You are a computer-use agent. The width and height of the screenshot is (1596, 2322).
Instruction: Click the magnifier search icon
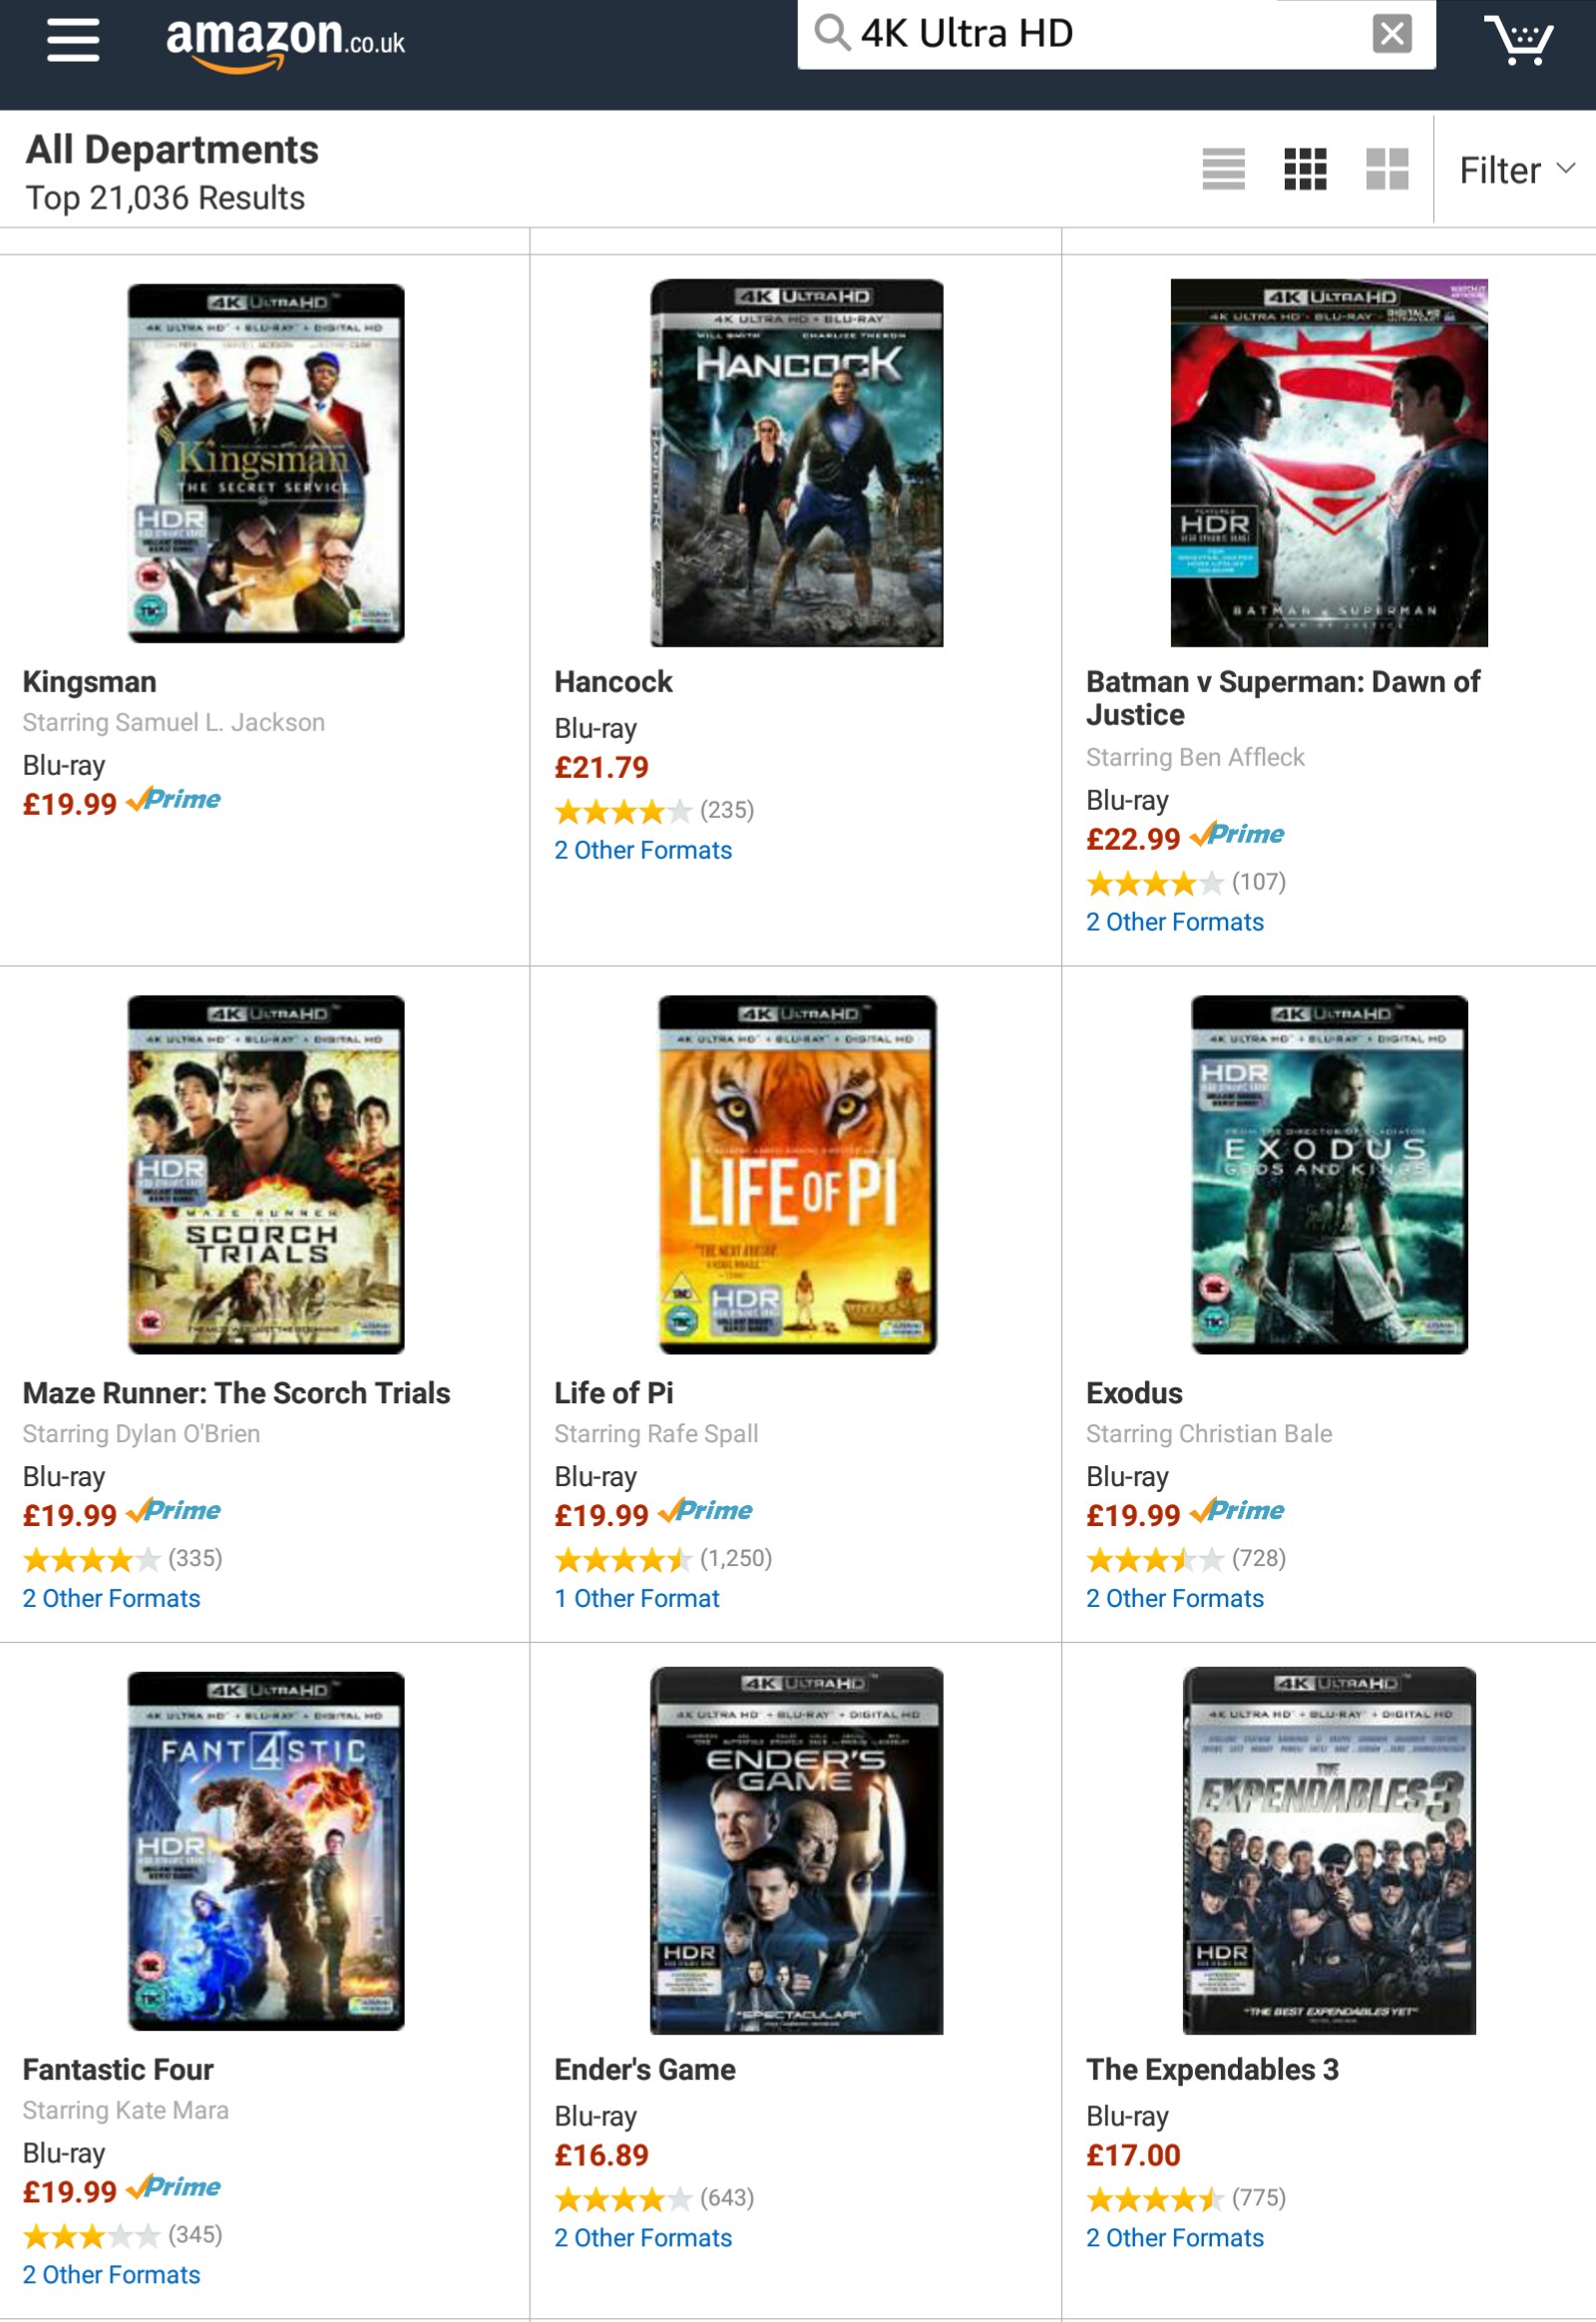pyautogui.click(x=831, y=33)
